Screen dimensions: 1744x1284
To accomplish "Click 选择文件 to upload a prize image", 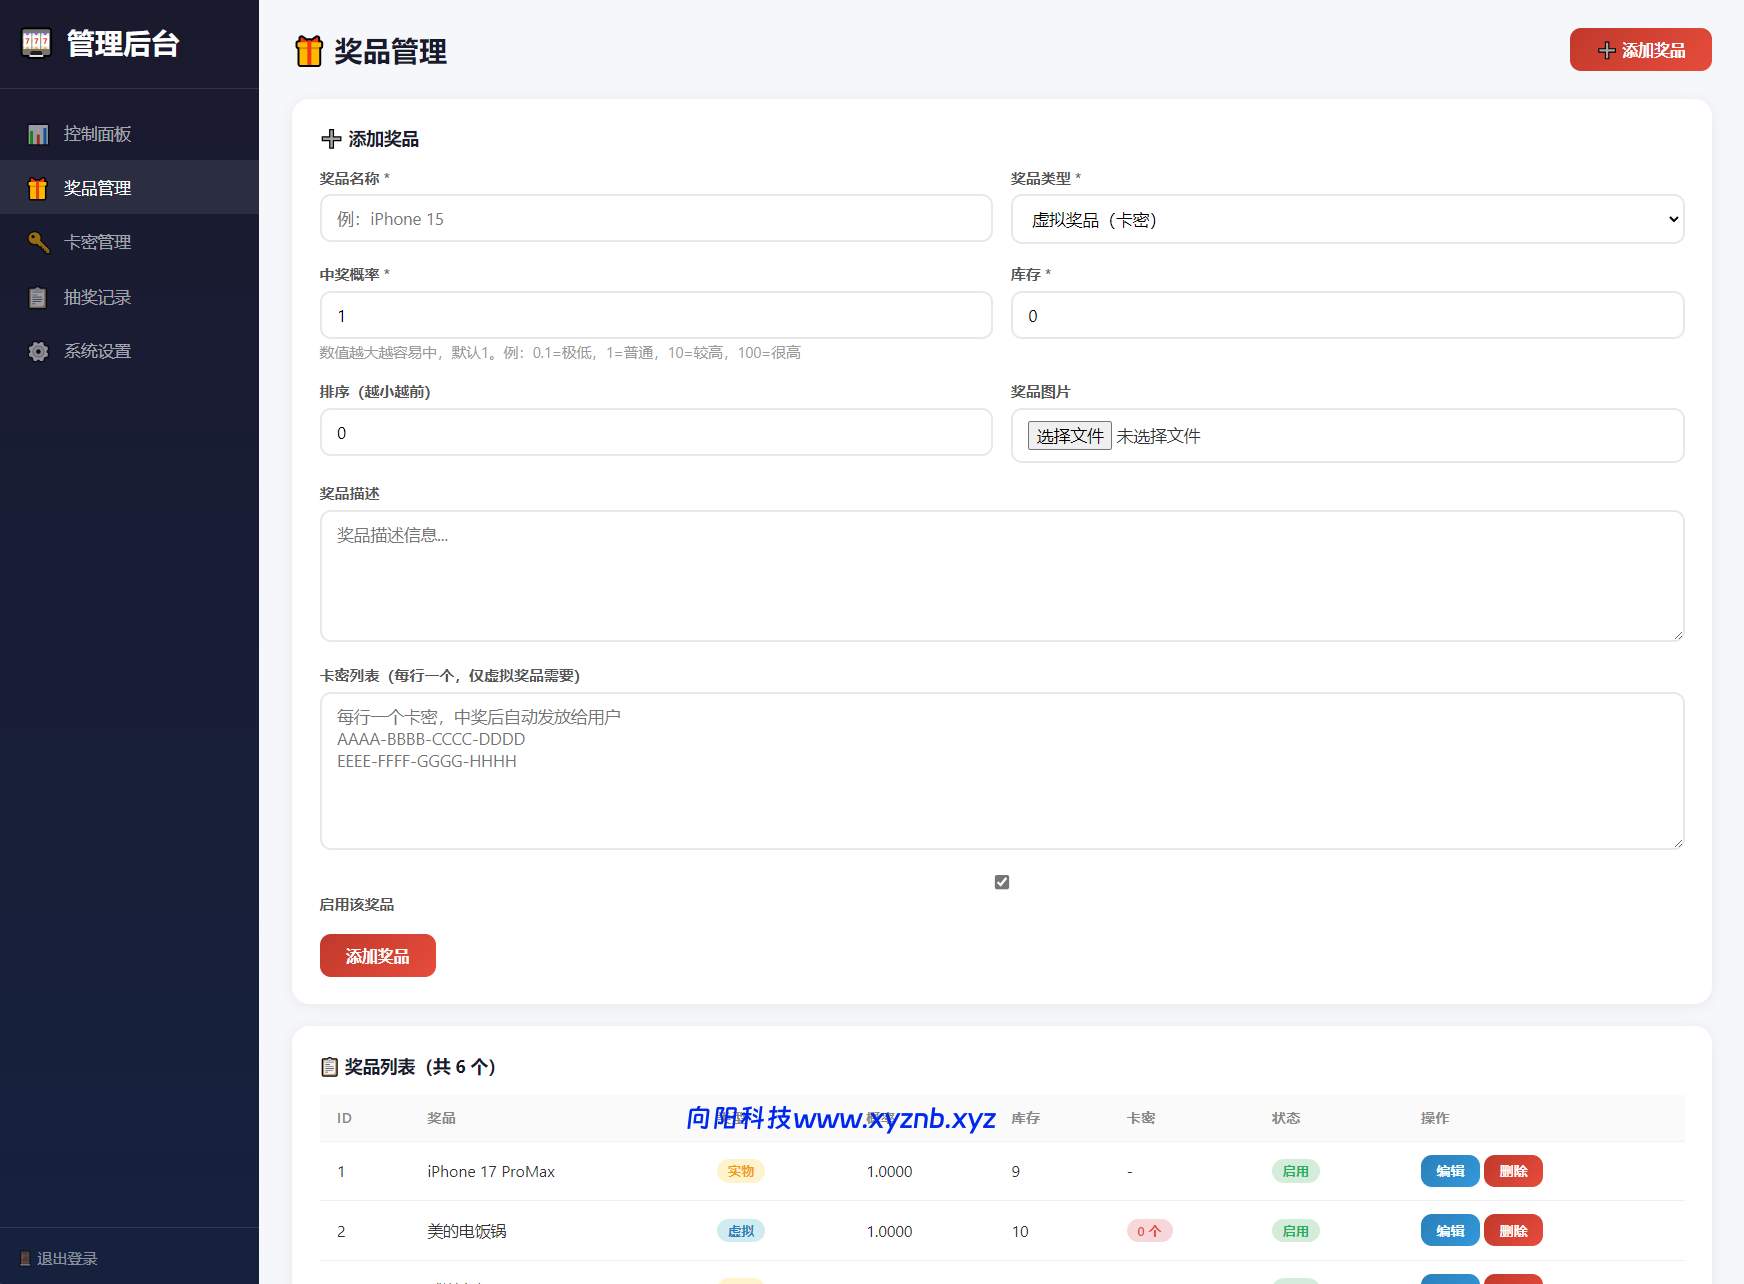I will (x=1069, y=435).
